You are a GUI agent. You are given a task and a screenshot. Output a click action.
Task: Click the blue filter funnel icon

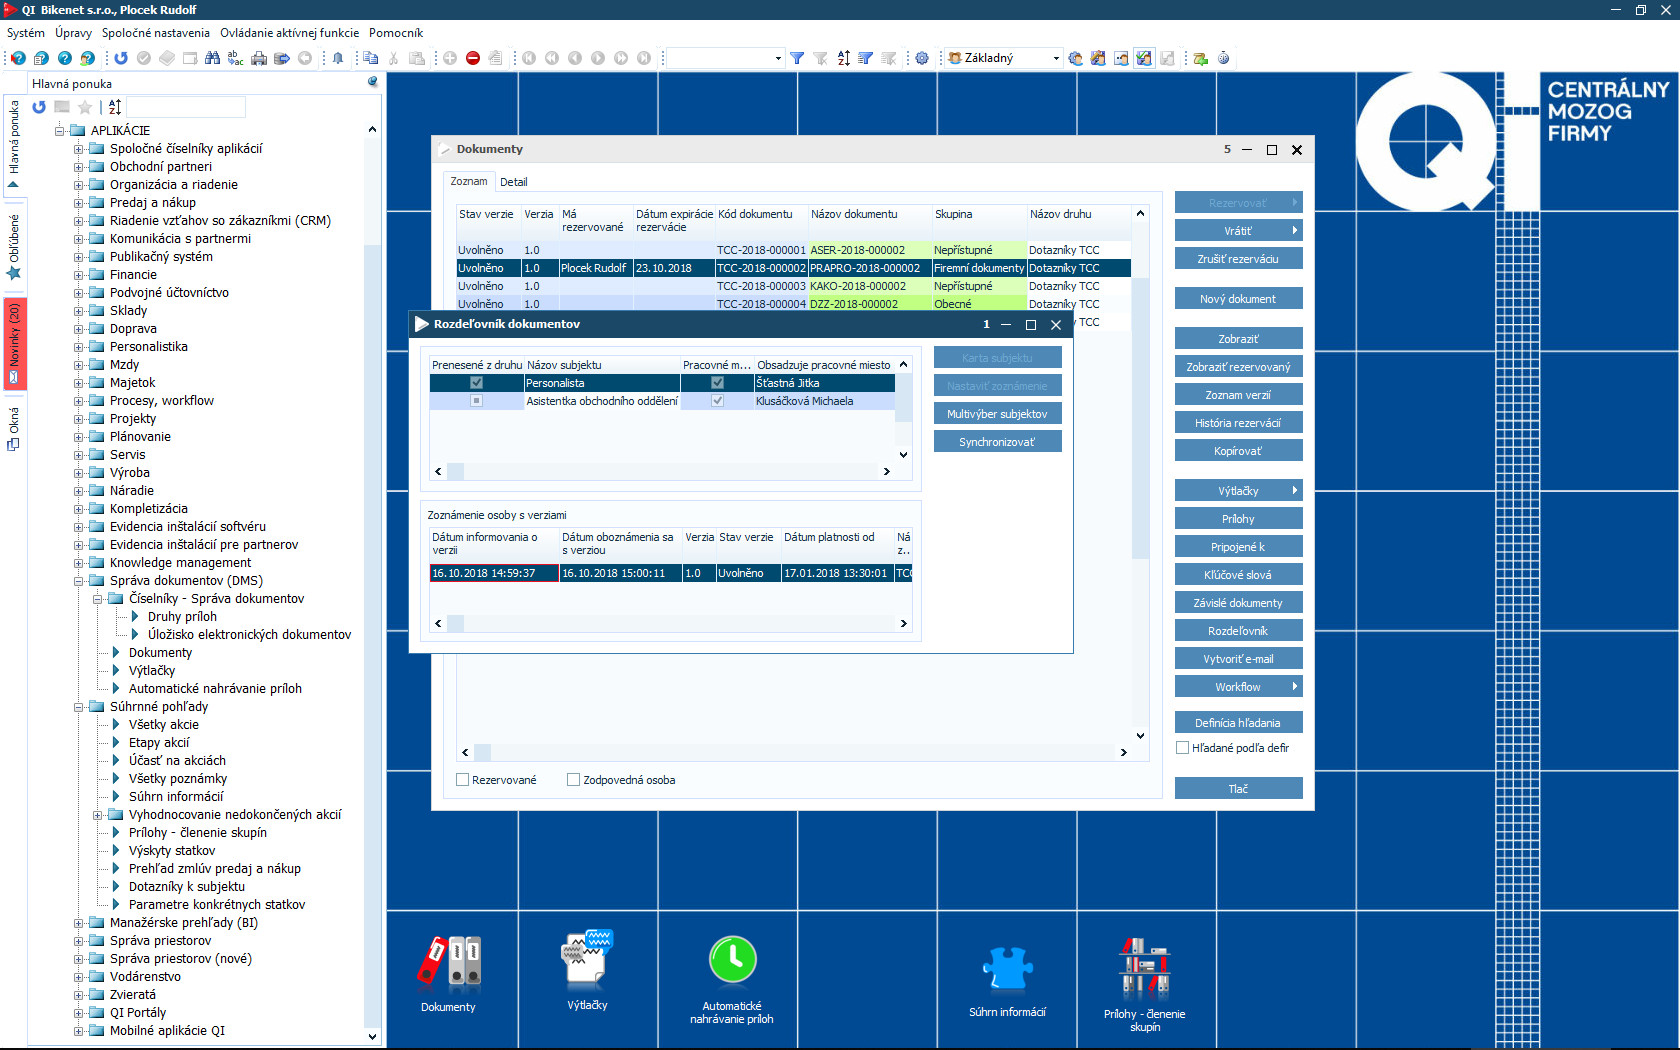pos(797,58)
